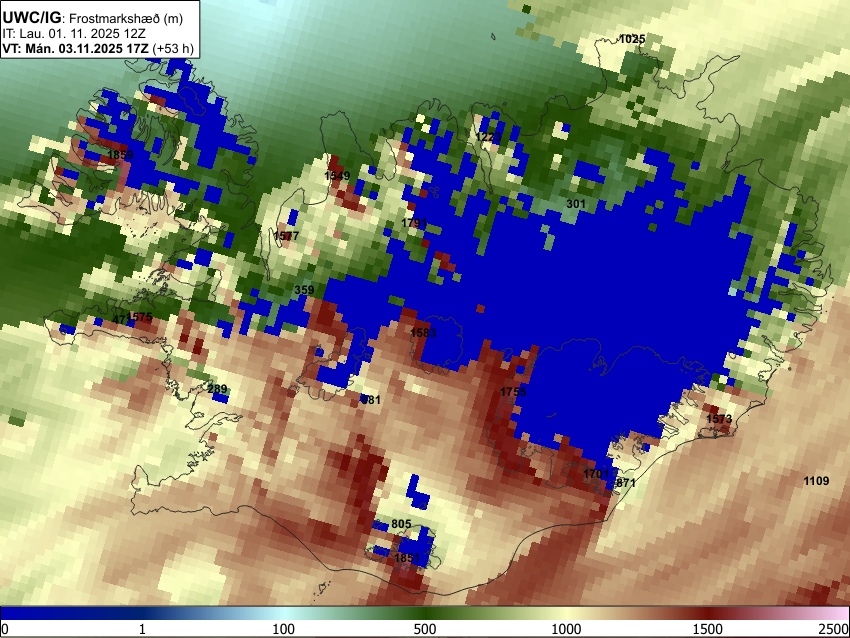
Task: Click the colour scale label 0
Action: click(5, 629)
